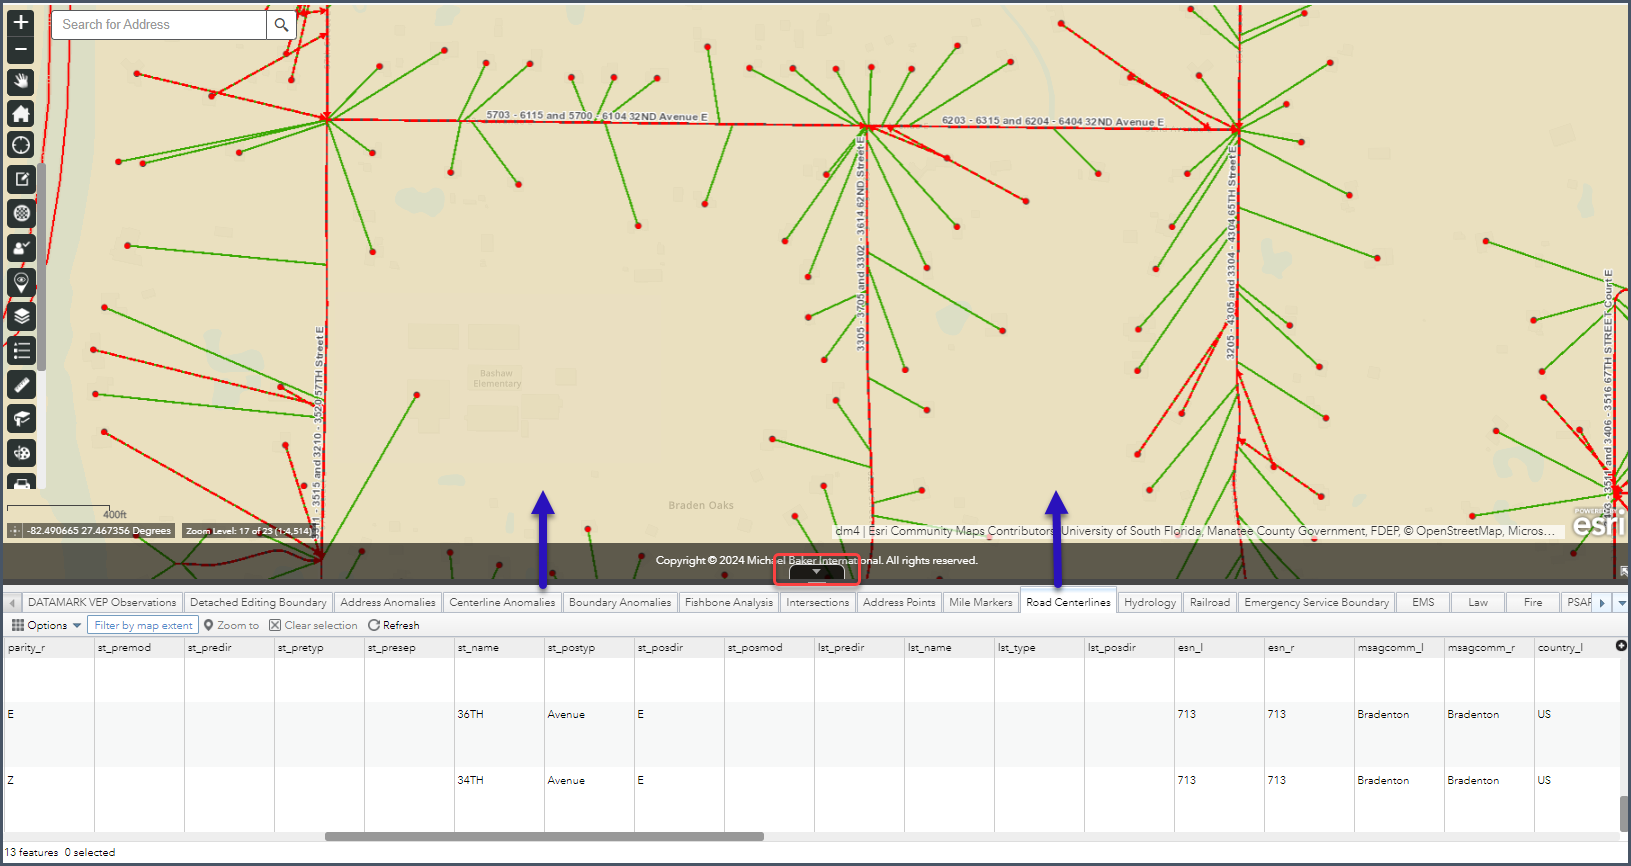
Task: Switch to the Railroad tab
Action: pyautogui.click(x=1210, y=603)
